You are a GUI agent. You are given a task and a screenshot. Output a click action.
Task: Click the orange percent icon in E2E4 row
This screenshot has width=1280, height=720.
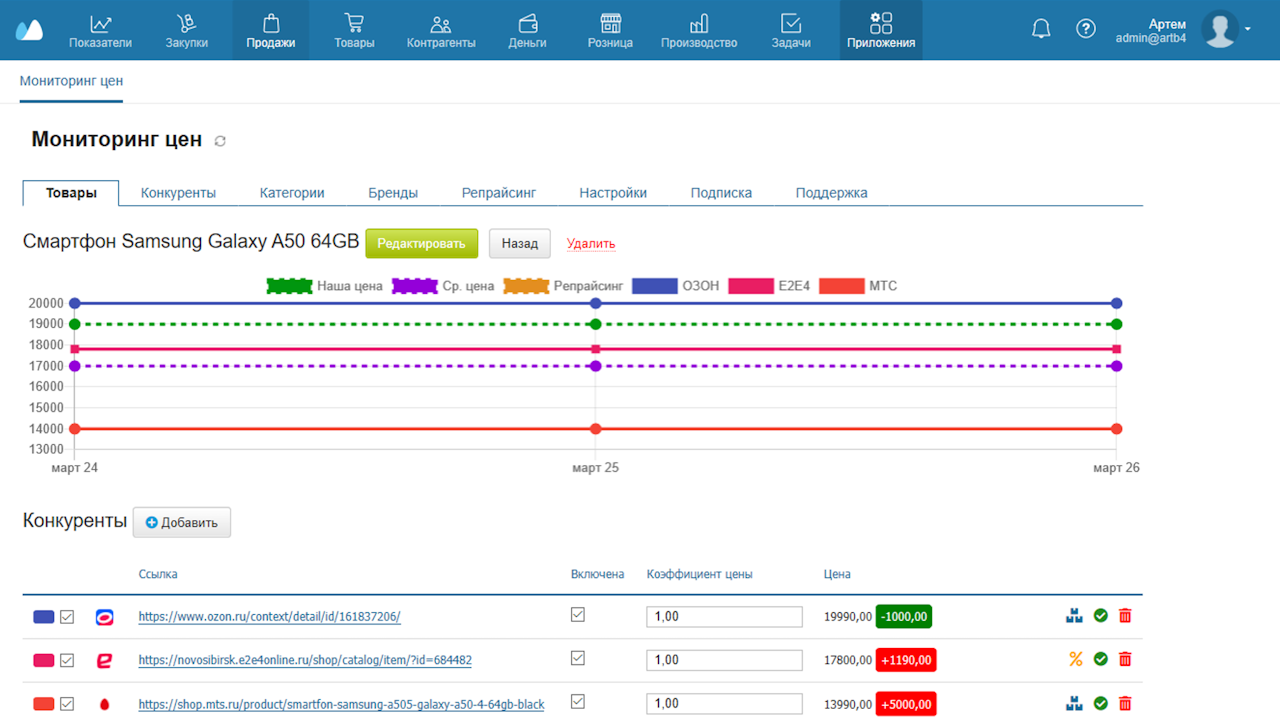pyautogui.click(x=1076, y=659)
